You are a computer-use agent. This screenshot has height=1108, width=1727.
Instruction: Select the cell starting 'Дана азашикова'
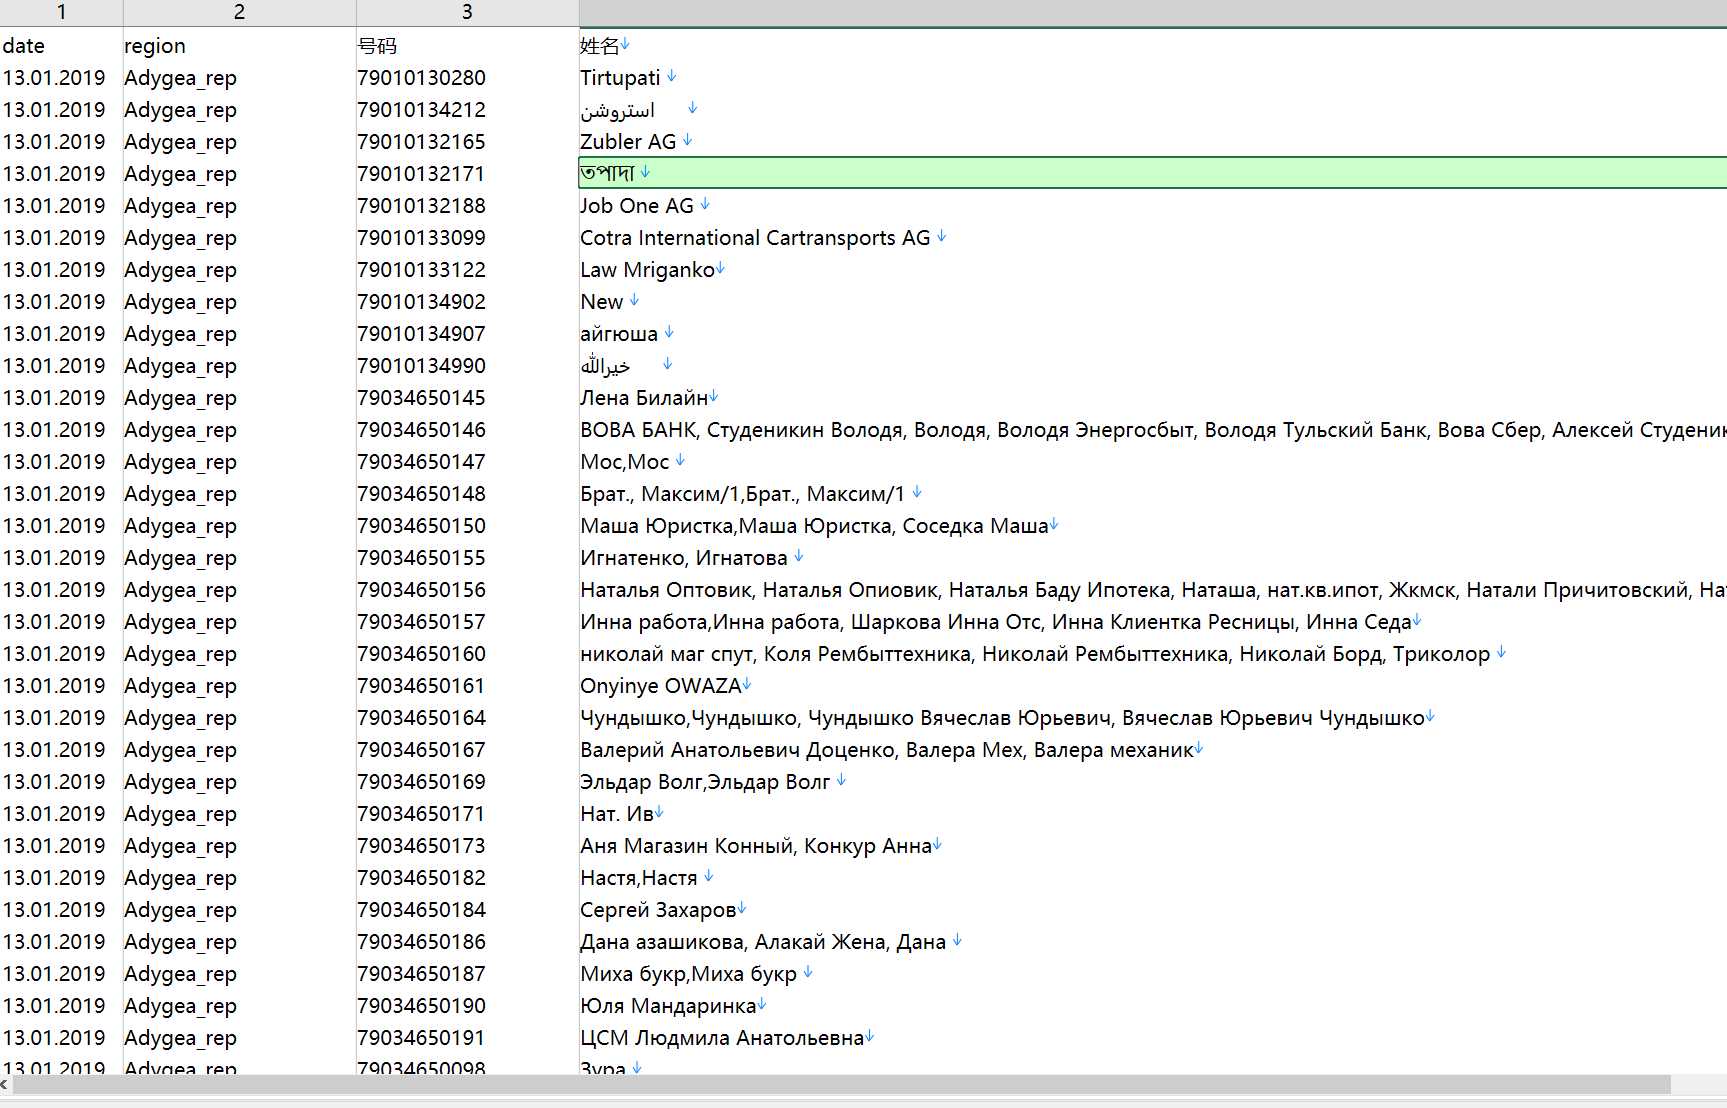[x=1153, y=942]
